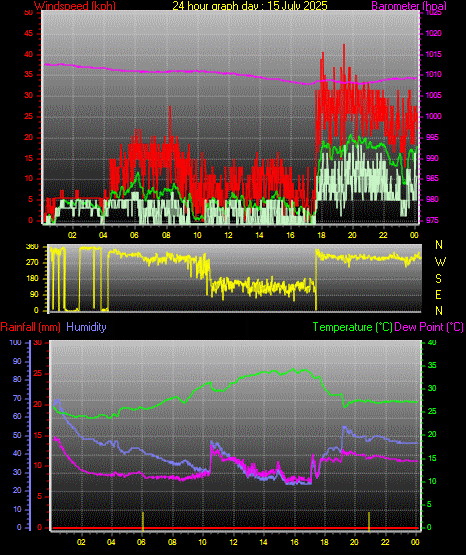Click "45" on the windspeed axis

click(x=28, y=34)
